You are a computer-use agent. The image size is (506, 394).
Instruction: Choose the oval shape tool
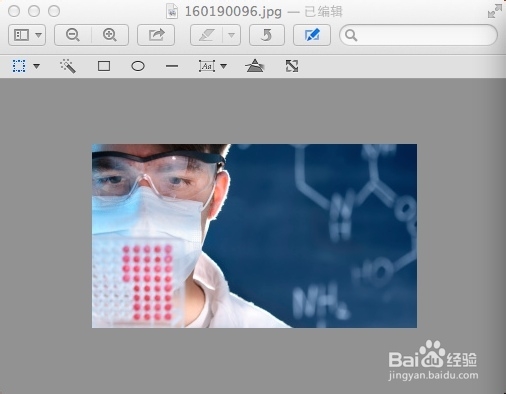pos(138,66)
